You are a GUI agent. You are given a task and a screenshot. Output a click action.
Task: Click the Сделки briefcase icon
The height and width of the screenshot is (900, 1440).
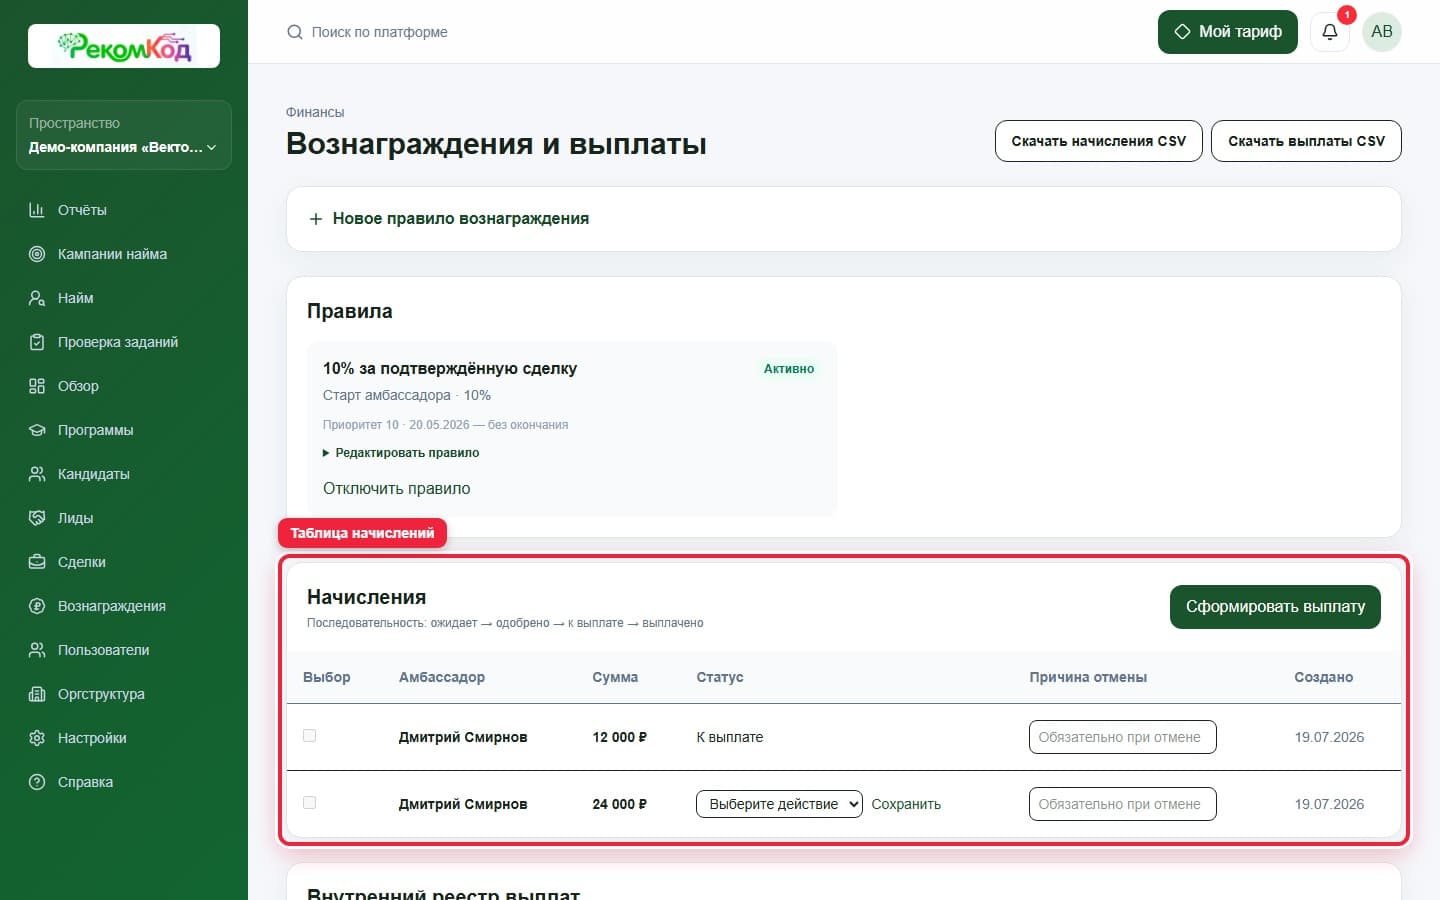pos(37,562)
